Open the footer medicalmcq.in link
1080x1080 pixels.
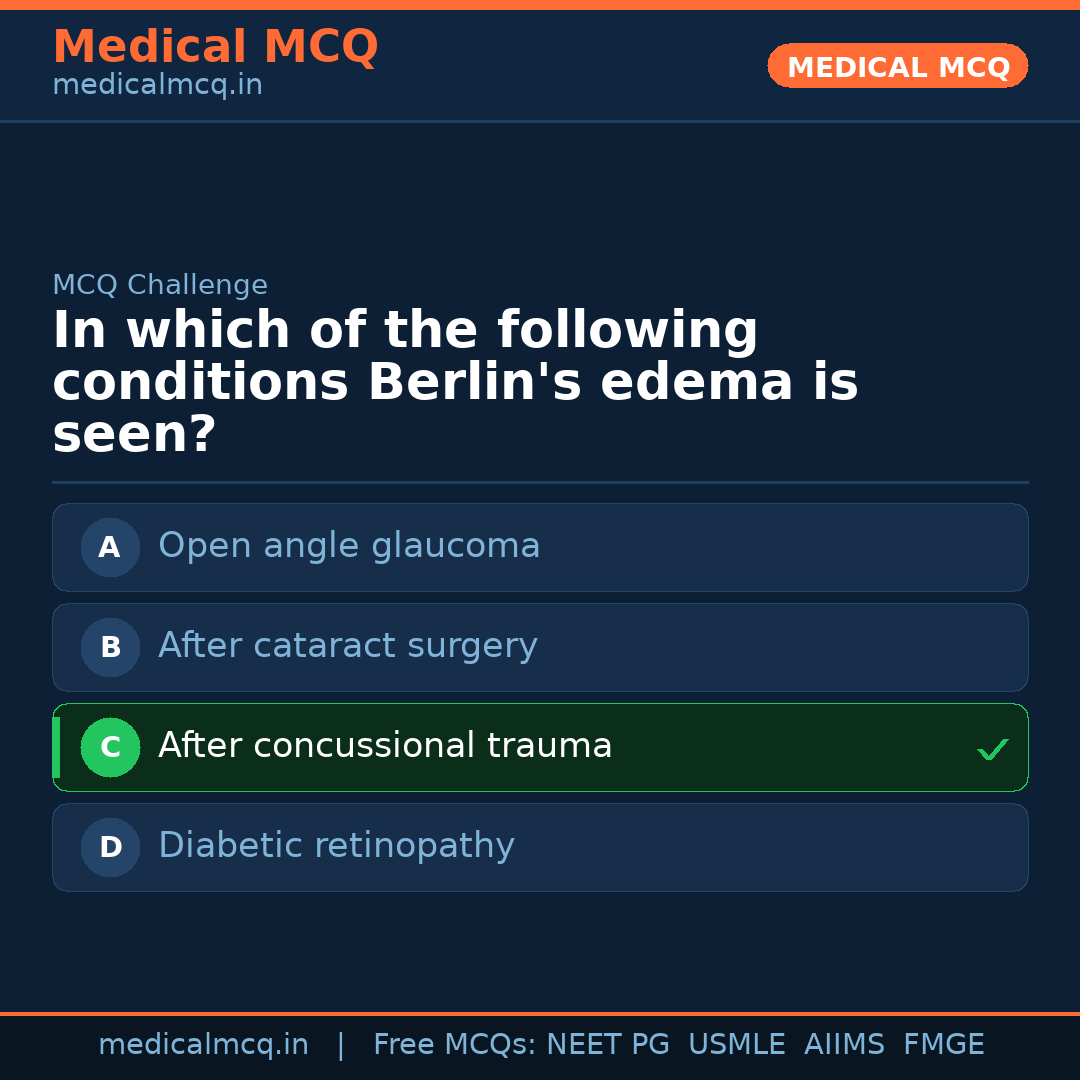coord(203,1045)
